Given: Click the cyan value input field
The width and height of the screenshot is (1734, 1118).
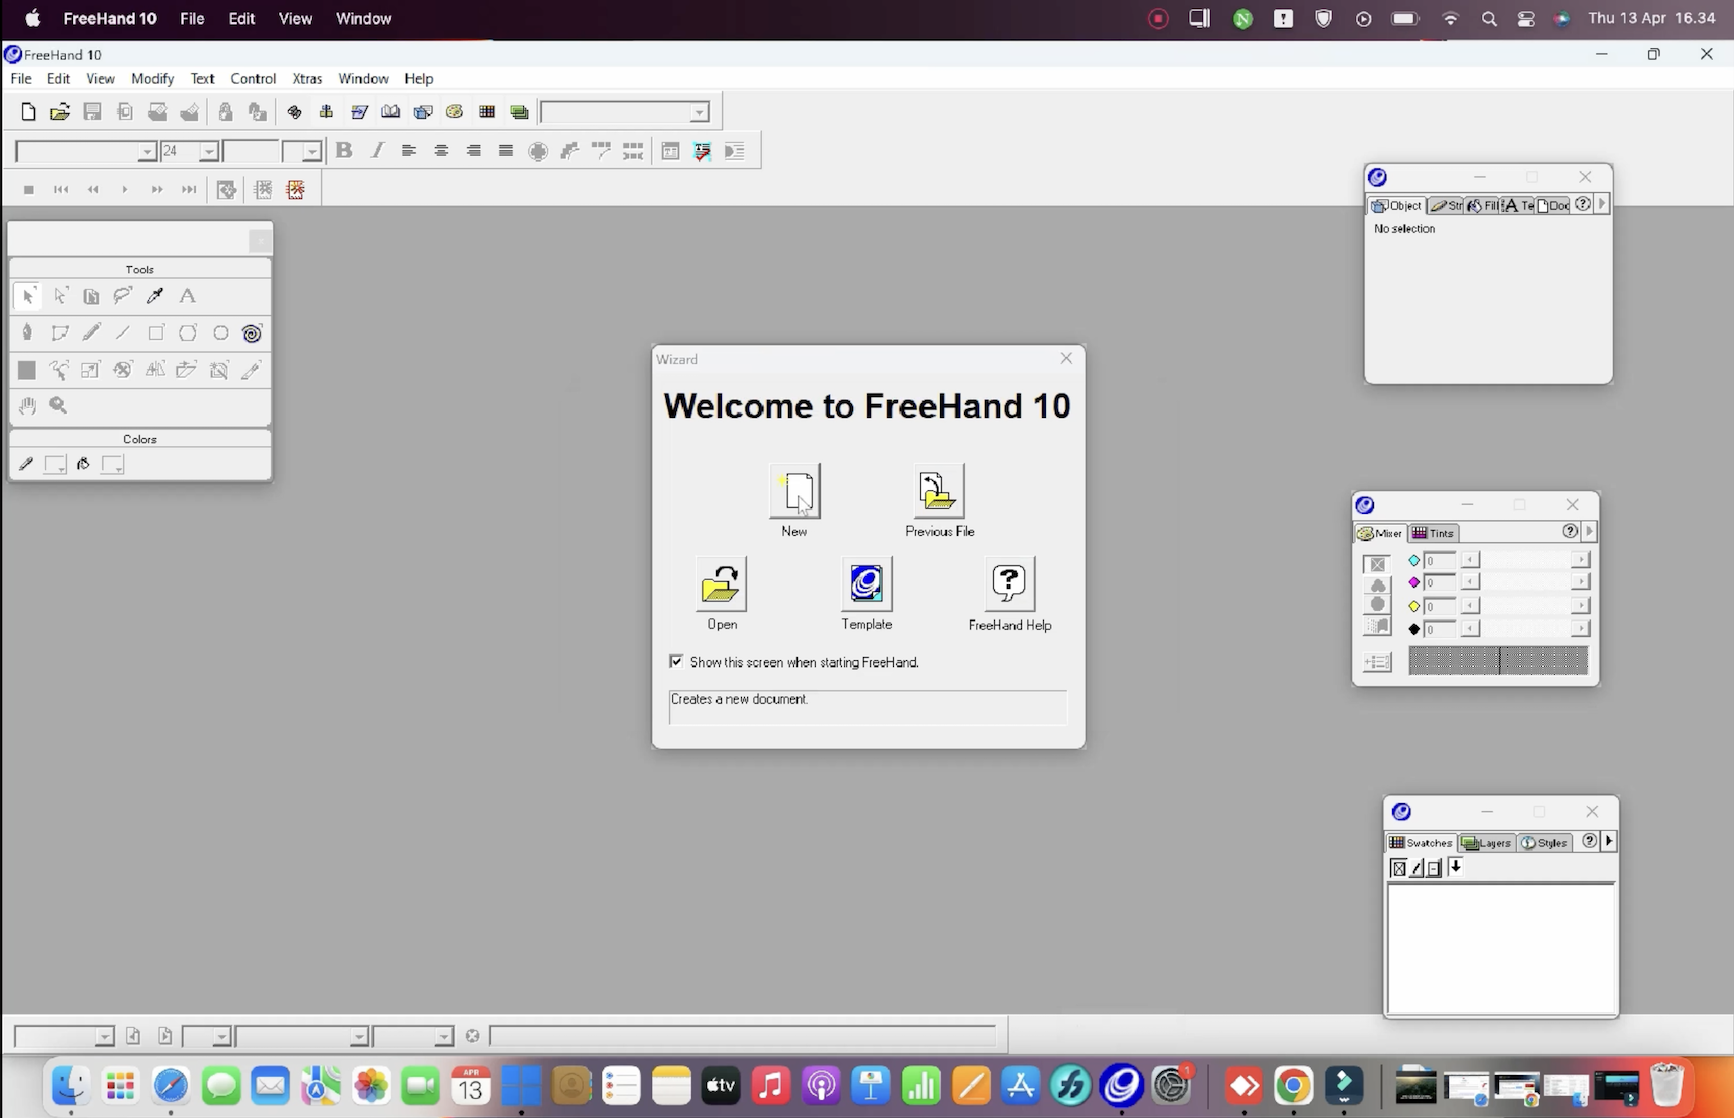Looking at the screenshot, I should [1442, 561].
